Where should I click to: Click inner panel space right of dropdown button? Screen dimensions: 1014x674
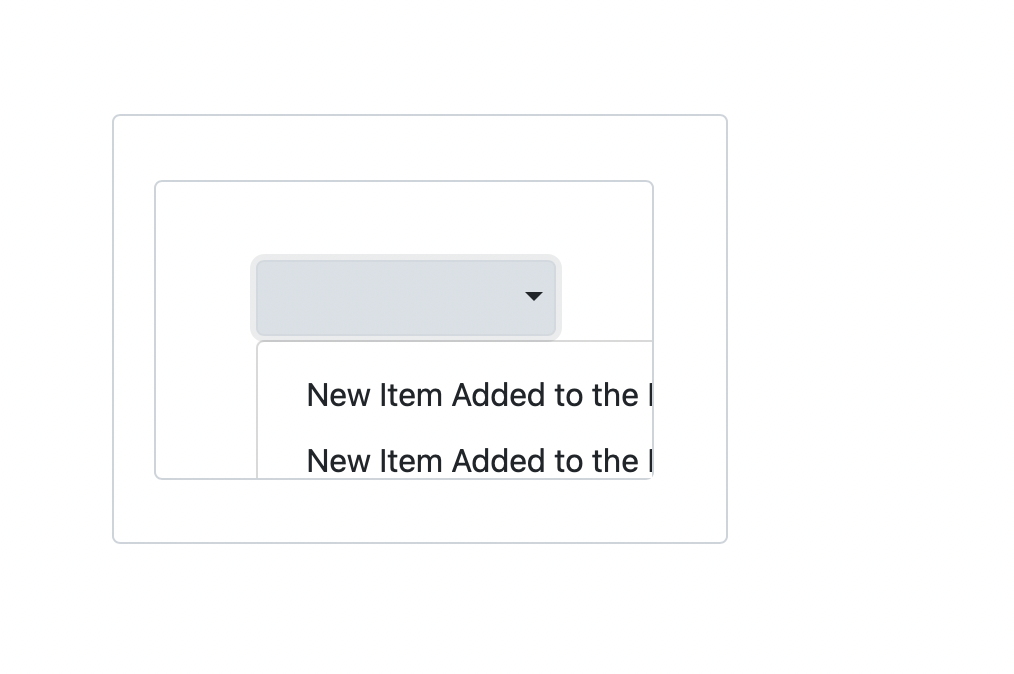point(605,298)
